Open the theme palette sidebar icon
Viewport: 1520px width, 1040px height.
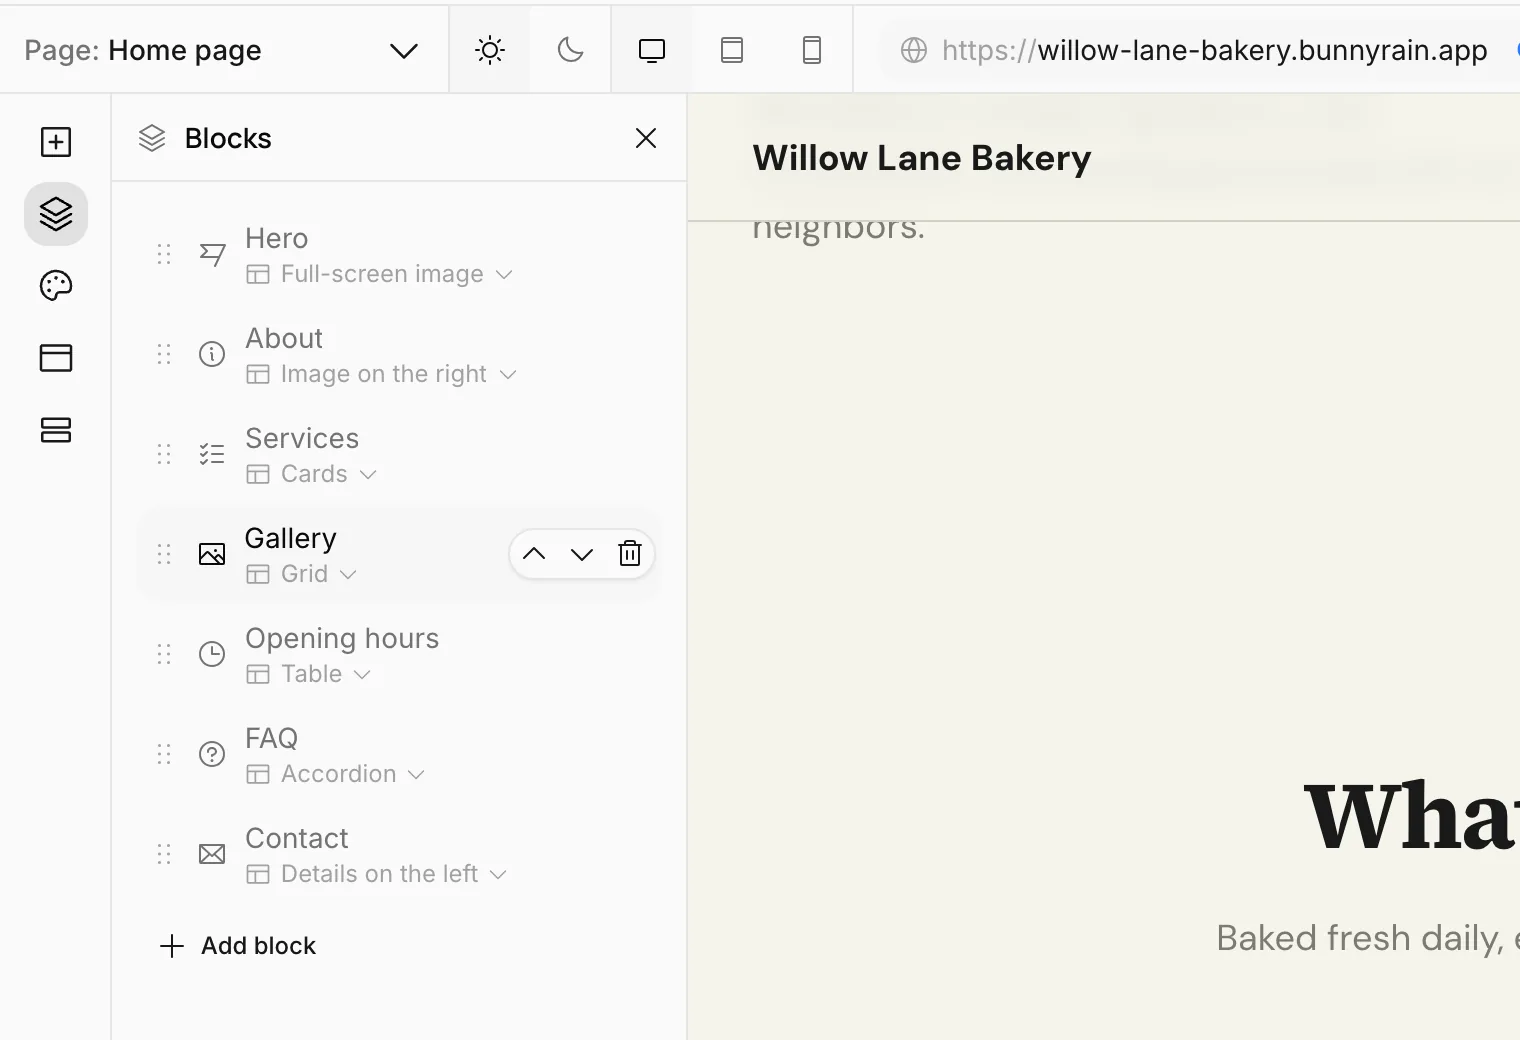coord(56,286)
